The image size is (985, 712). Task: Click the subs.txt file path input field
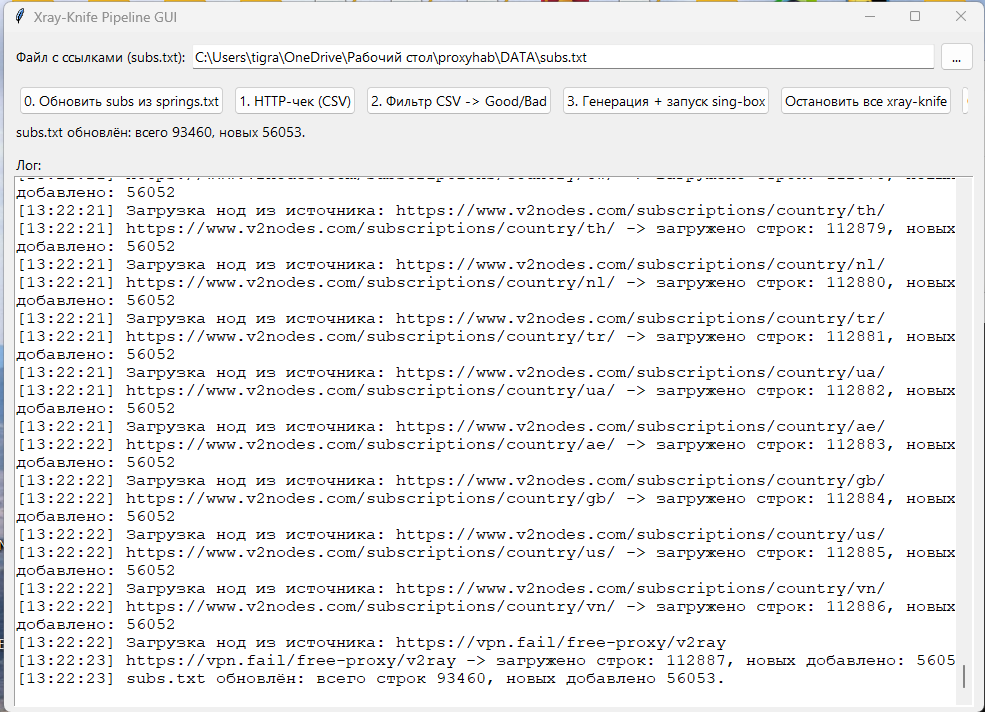pyautogui.click(x=563, y=57)
